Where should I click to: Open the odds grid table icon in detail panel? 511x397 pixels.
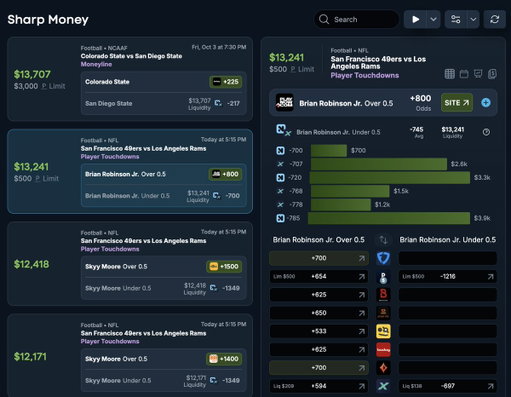pos(450,74)
